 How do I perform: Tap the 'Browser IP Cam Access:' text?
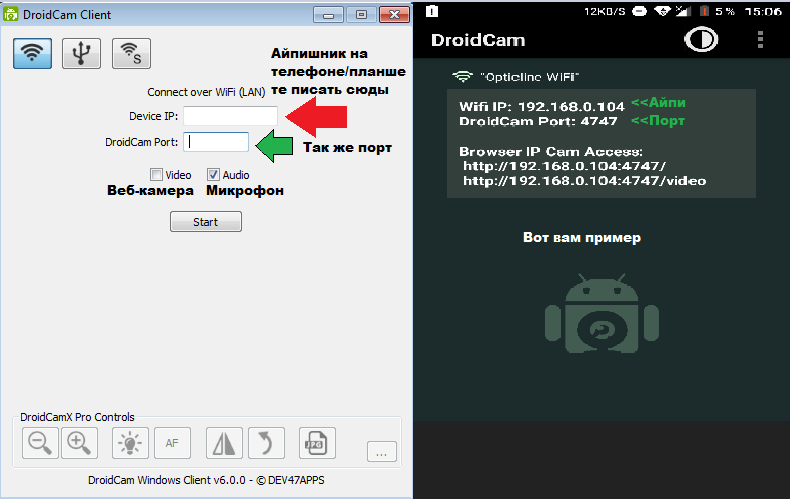click(551, 151)
